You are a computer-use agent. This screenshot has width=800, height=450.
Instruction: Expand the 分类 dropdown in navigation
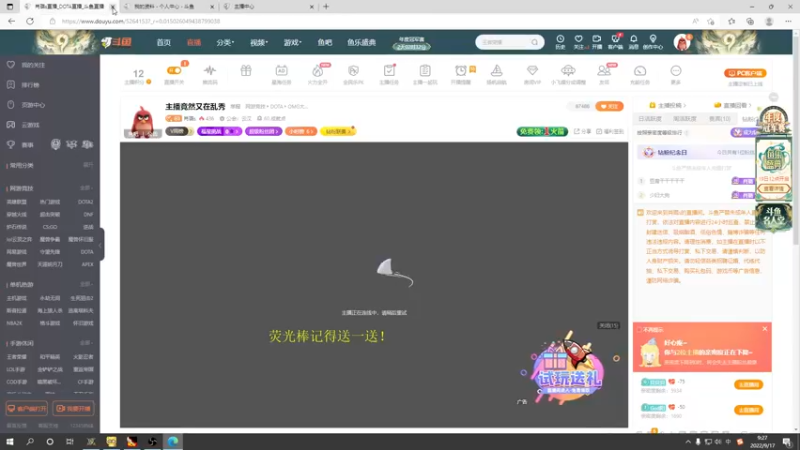pyautogui.click(x=225, y=42)
